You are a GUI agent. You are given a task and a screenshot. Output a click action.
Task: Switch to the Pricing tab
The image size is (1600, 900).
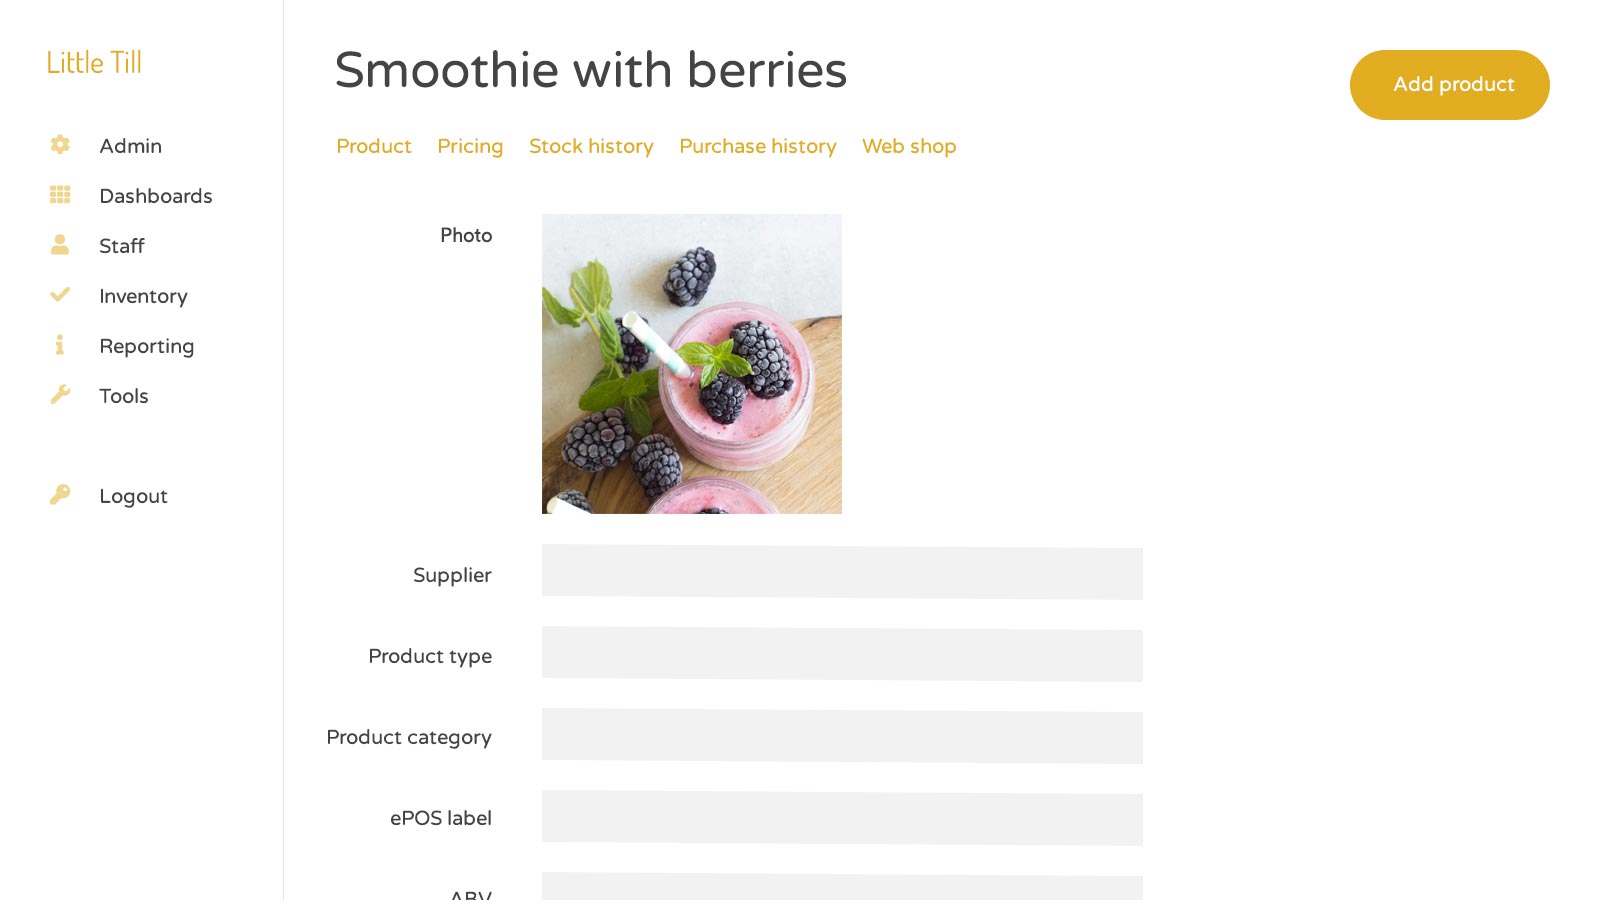(470, 146)
